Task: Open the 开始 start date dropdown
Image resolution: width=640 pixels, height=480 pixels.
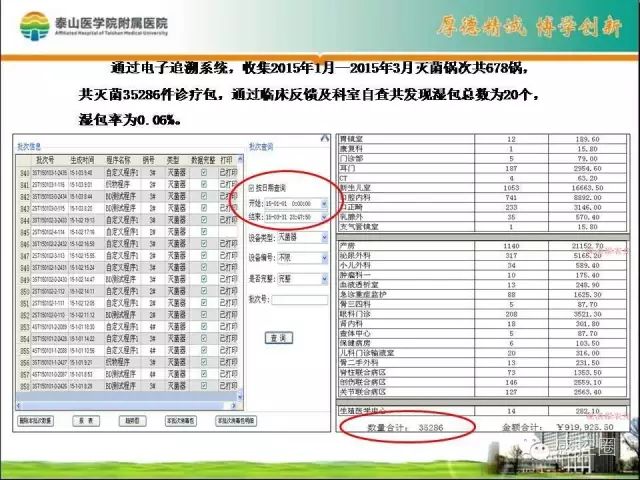Action: pyautogui.click(x=324, y=203)
